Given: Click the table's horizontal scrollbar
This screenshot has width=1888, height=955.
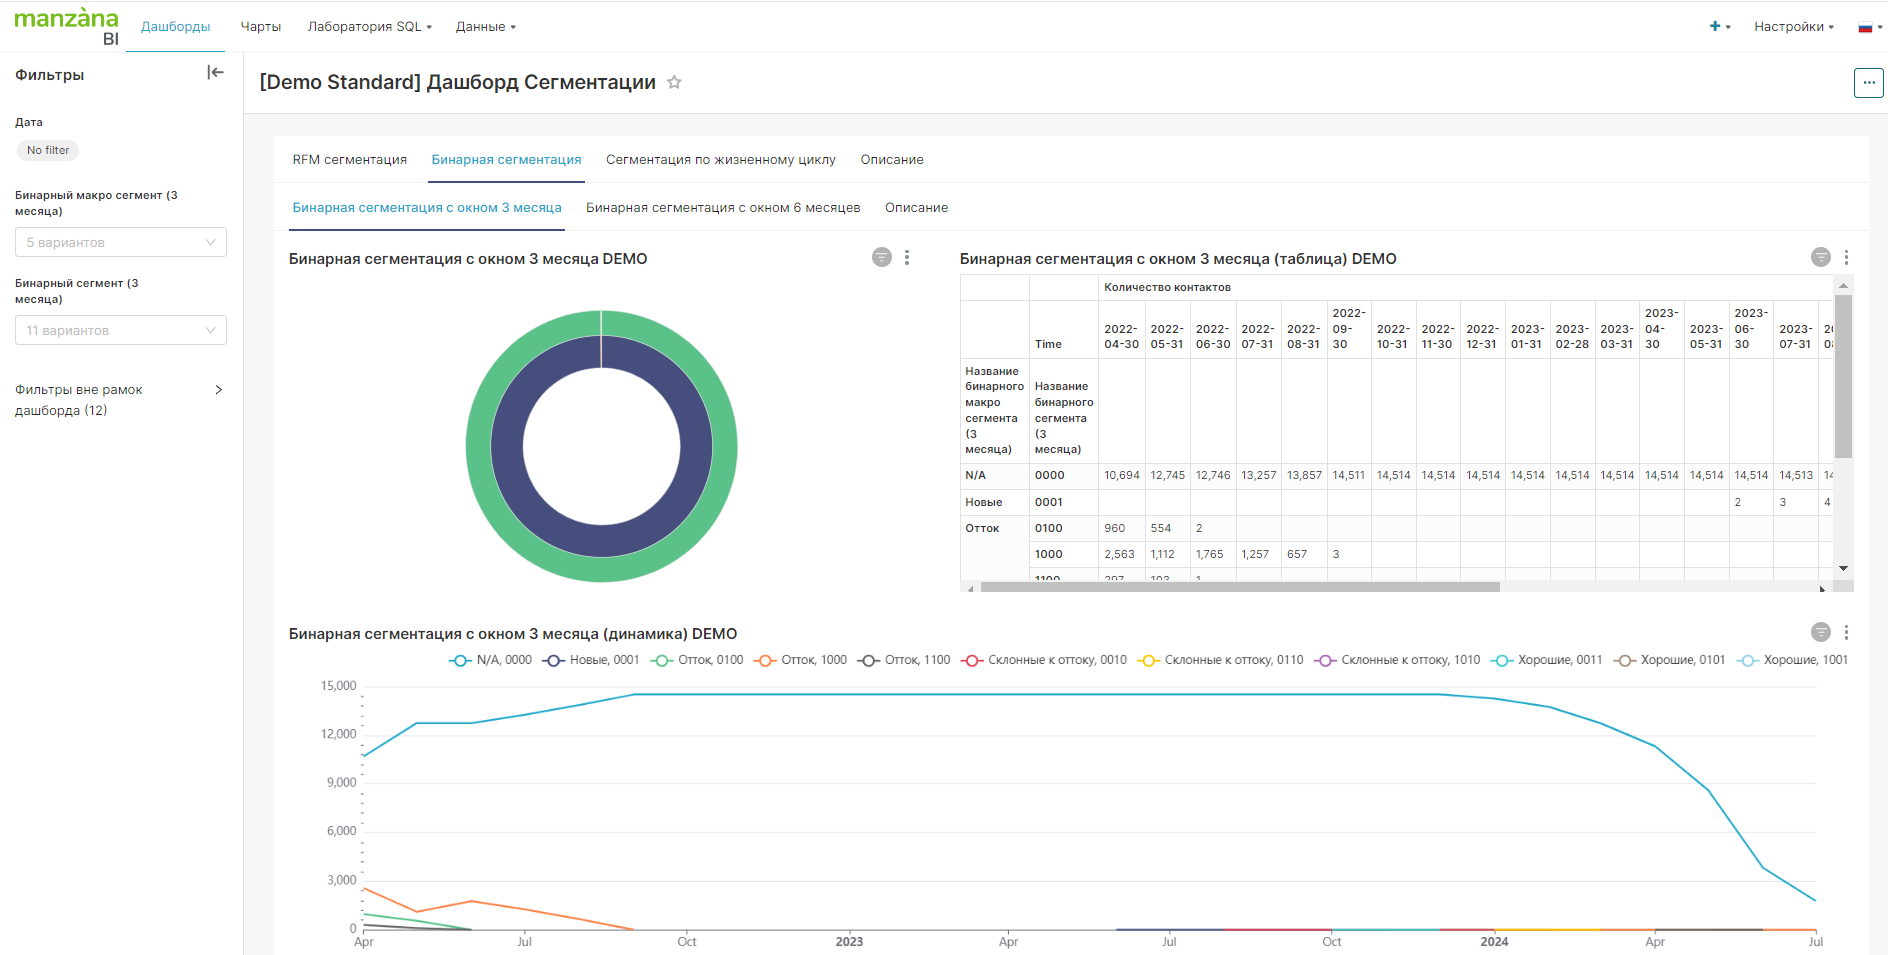Looking at the screenshot, I should (x=1240, y=588).
